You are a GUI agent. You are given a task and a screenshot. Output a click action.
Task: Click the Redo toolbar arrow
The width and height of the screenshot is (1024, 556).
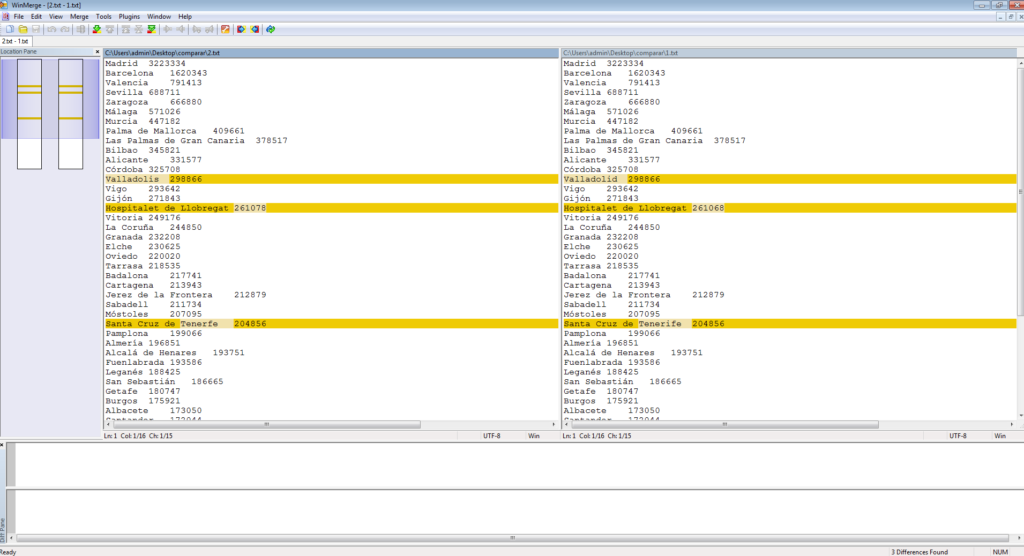click(x=65, y=29)
